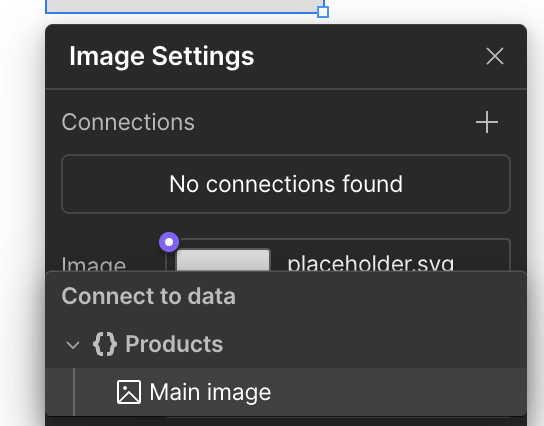Click the blue selection resize handle

[323, 12]
